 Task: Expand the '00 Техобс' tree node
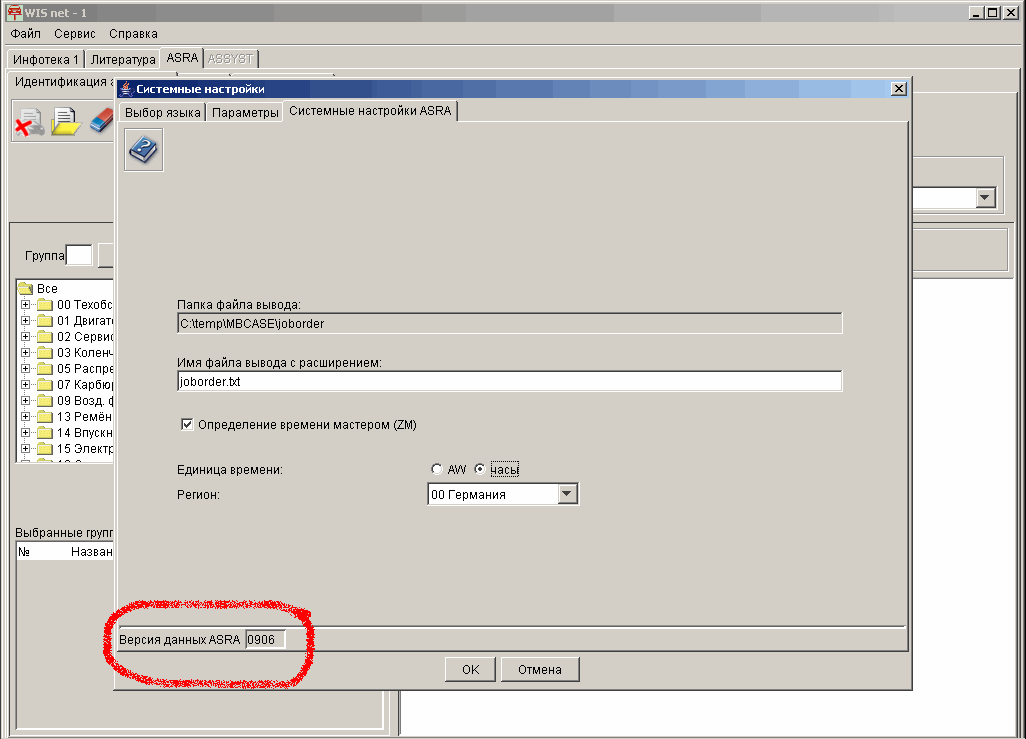pos(25,305)
